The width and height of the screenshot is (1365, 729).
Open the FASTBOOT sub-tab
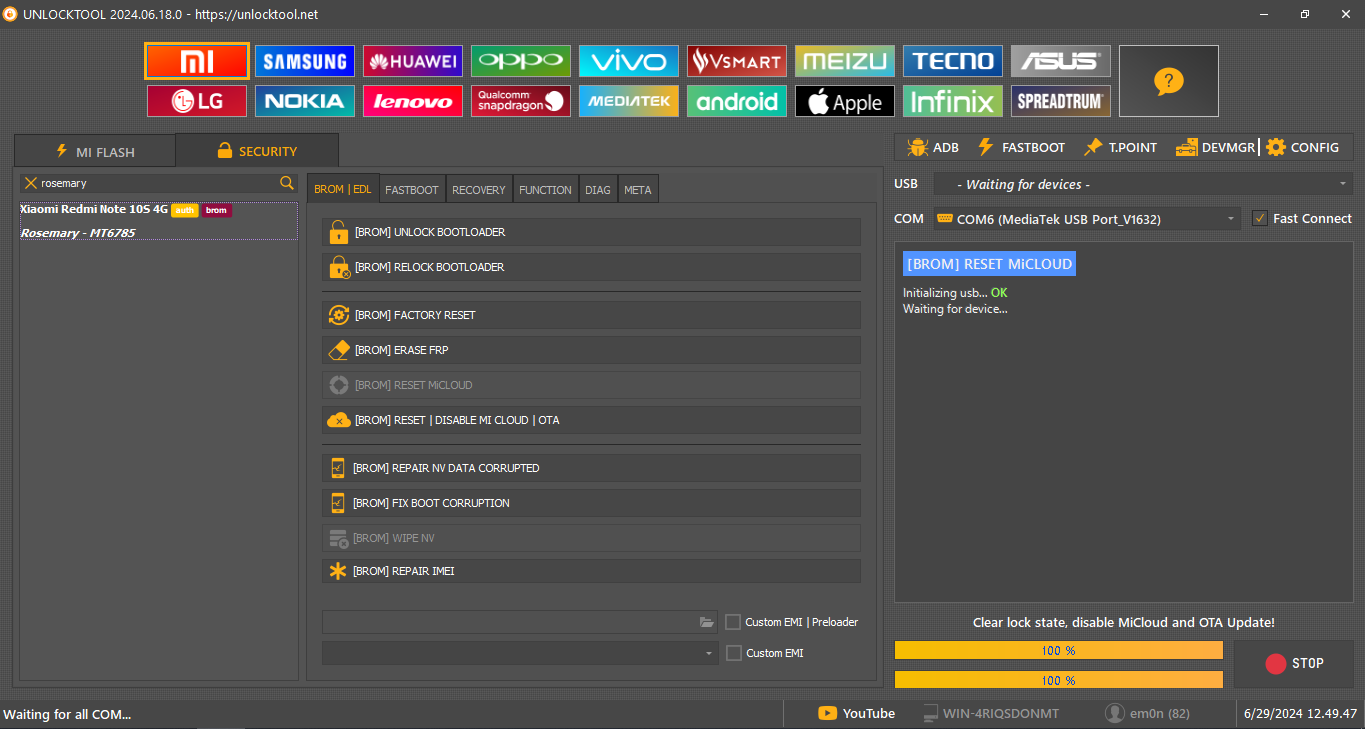pos(412,189)
